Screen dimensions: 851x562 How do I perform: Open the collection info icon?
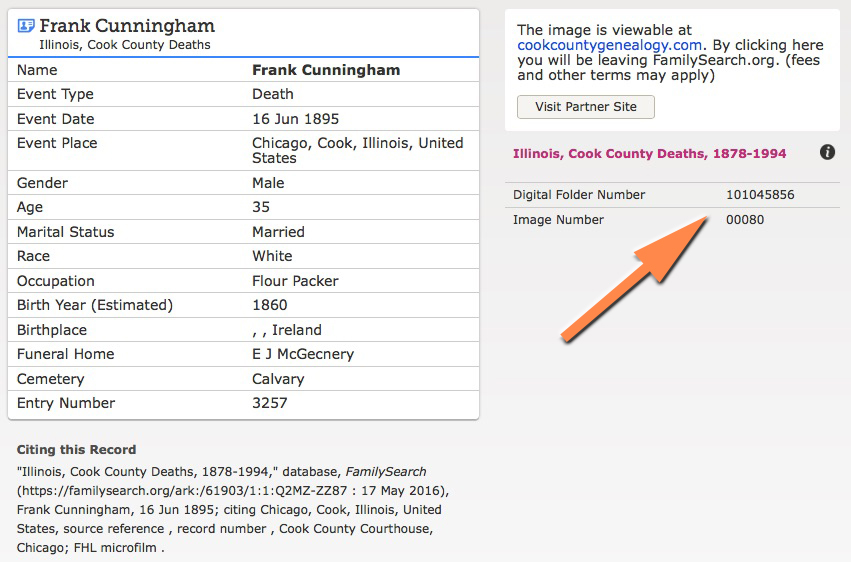(x=827, y=152)
